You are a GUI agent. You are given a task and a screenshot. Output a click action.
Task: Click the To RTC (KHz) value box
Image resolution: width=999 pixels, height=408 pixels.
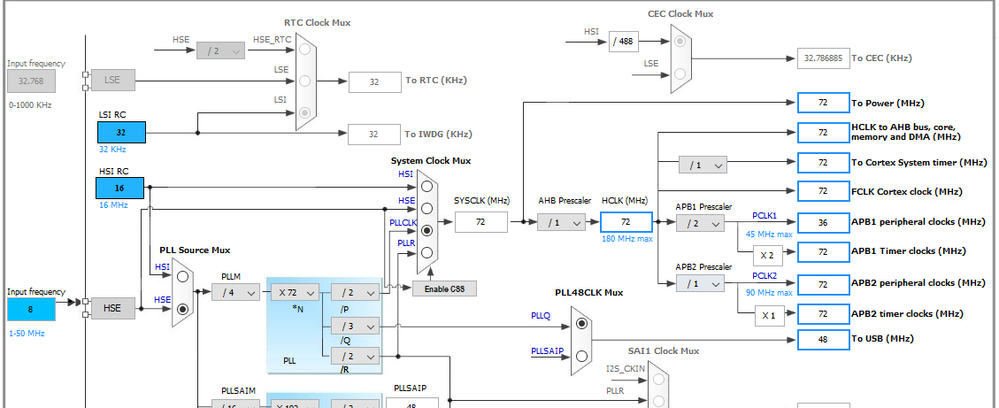tap(375, 82)
